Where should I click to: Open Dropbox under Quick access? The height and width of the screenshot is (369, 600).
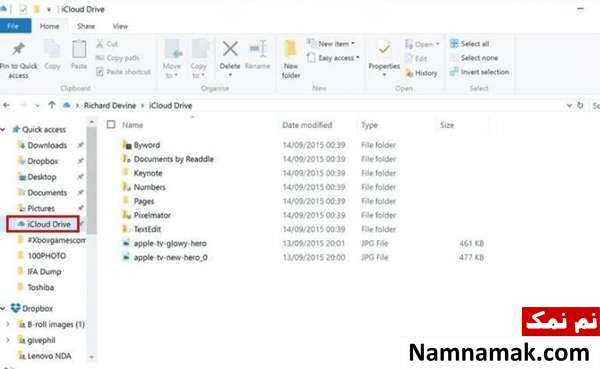[42, 161]
